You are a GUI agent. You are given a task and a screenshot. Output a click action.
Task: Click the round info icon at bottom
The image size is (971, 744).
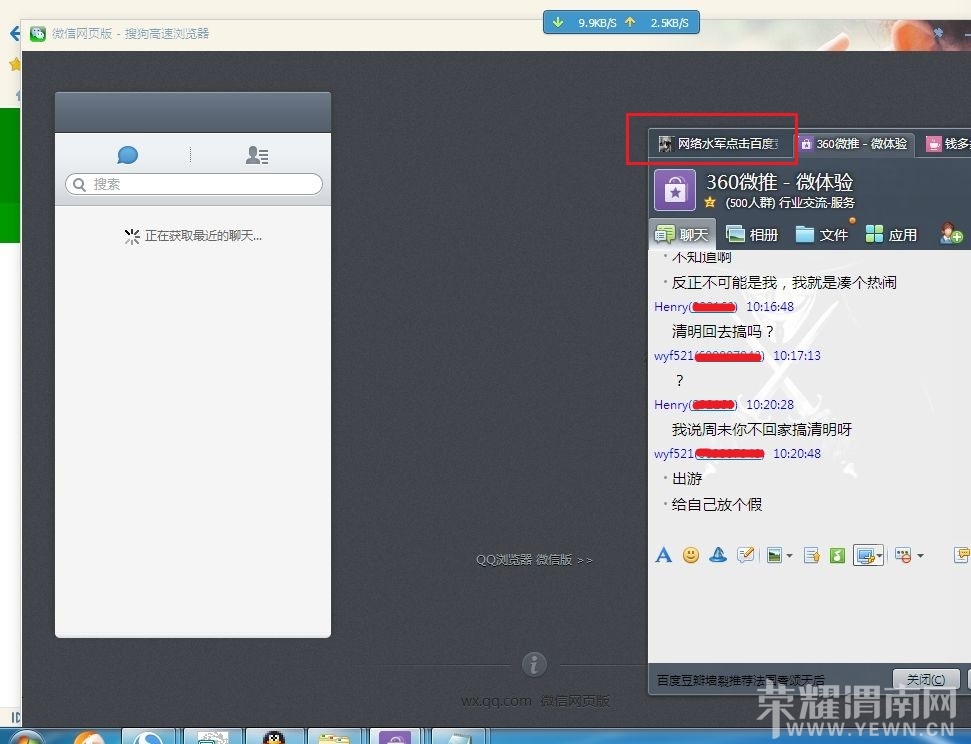click(534, 664)
